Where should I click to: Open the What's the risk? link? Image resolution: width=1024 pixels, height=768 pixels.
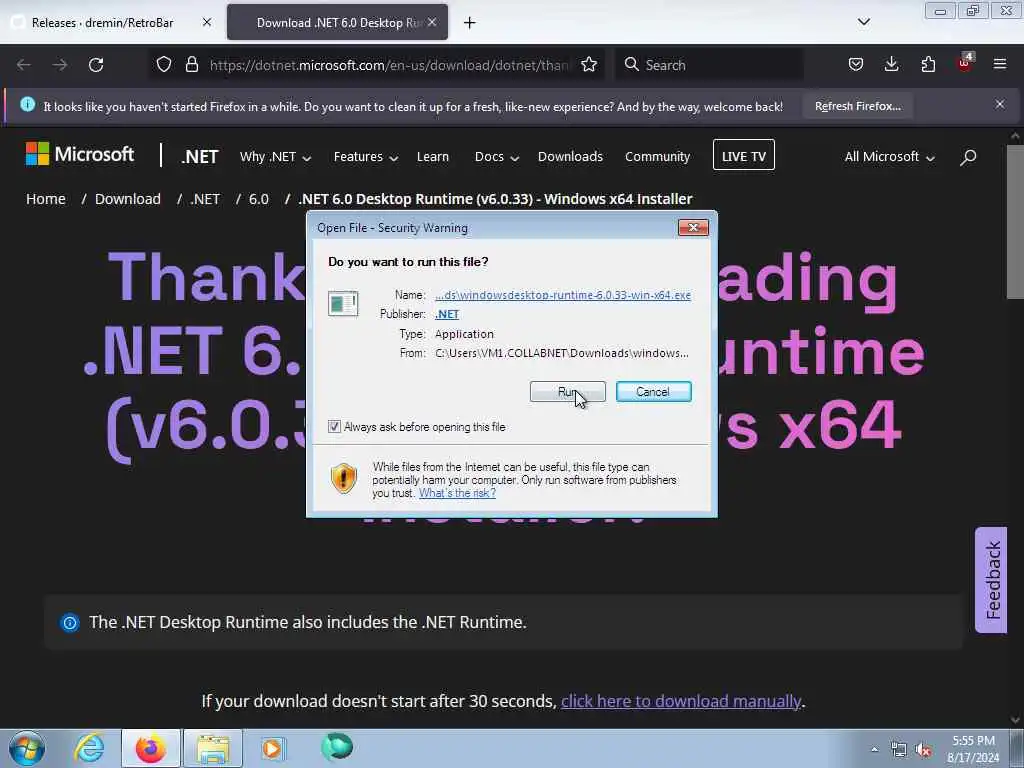click(x=457, y=493)
